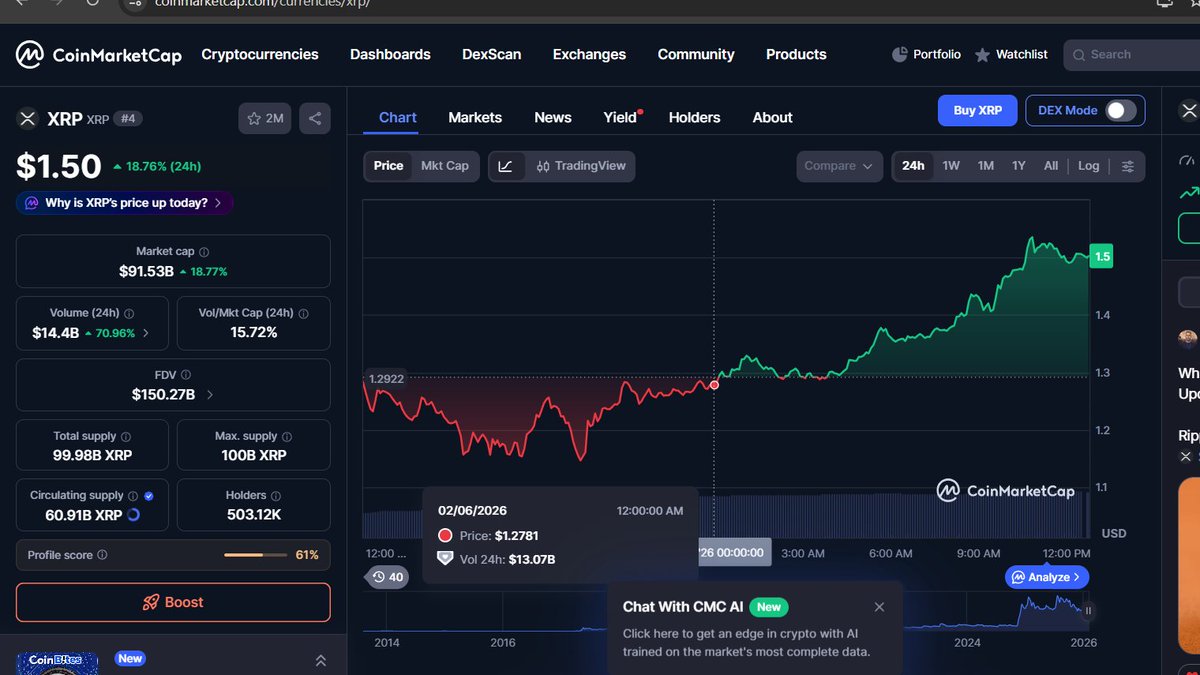Open the News tab
Screen dimensions: 1200x675
click(553, 117)
